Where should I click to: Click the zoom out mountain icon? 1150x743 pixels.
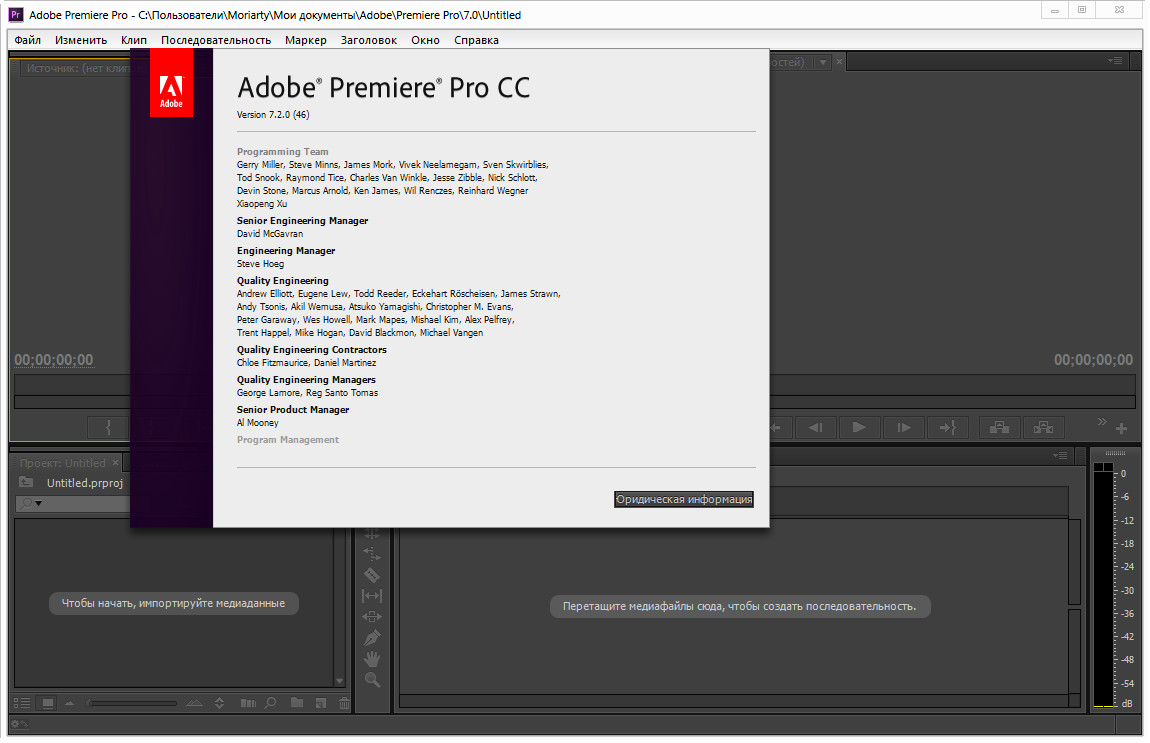[70, 703]
